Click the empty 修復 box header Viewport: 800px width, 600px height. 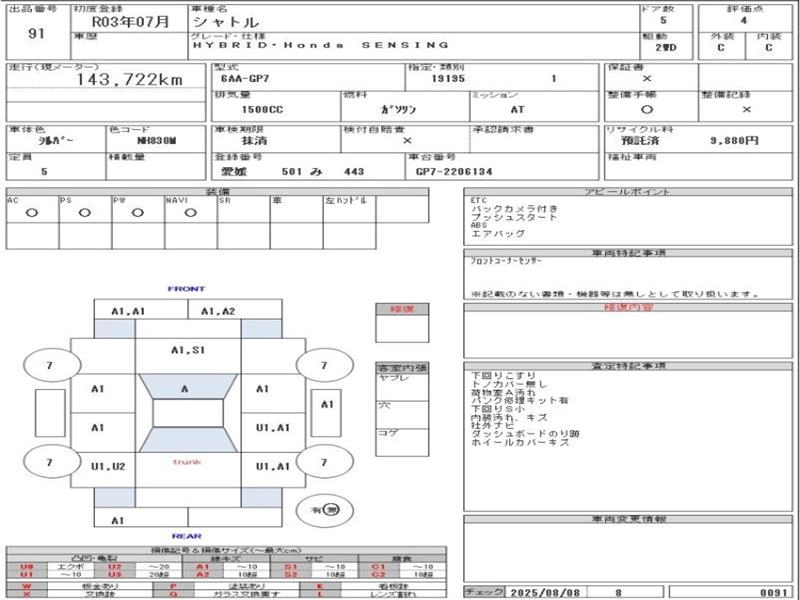402,309
